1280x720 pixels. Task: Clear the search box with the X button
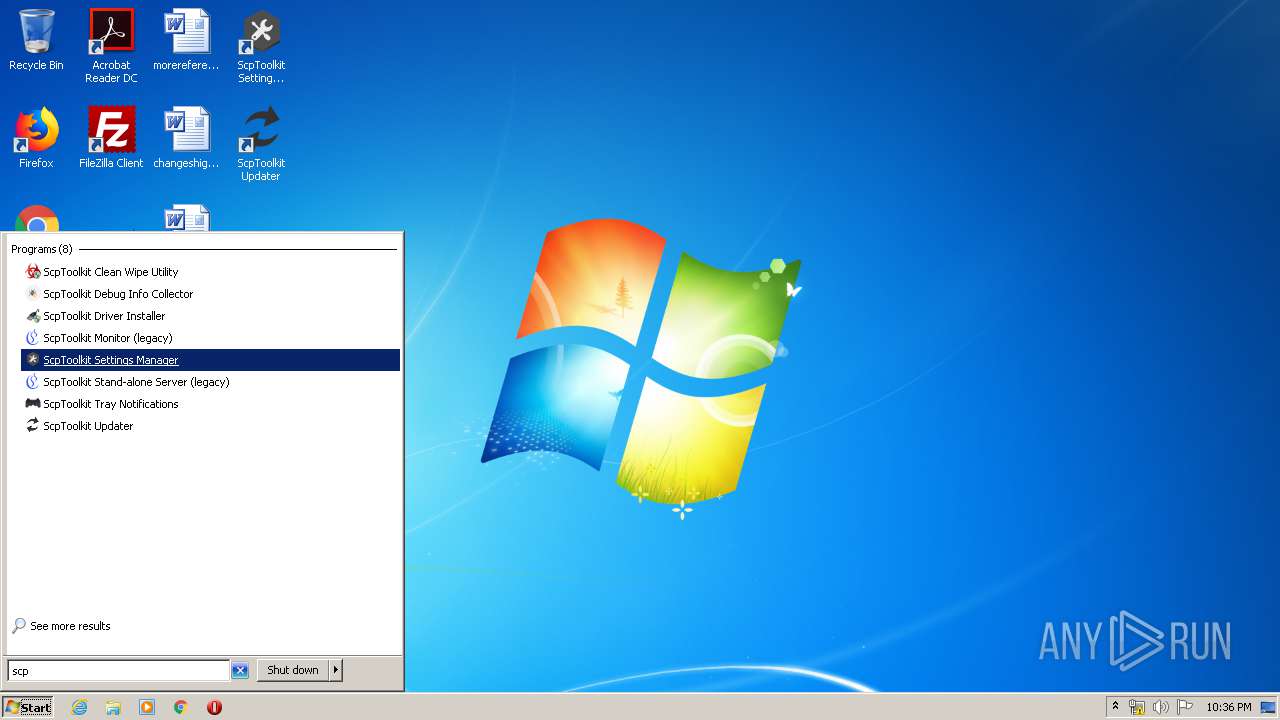pos(240,671)
